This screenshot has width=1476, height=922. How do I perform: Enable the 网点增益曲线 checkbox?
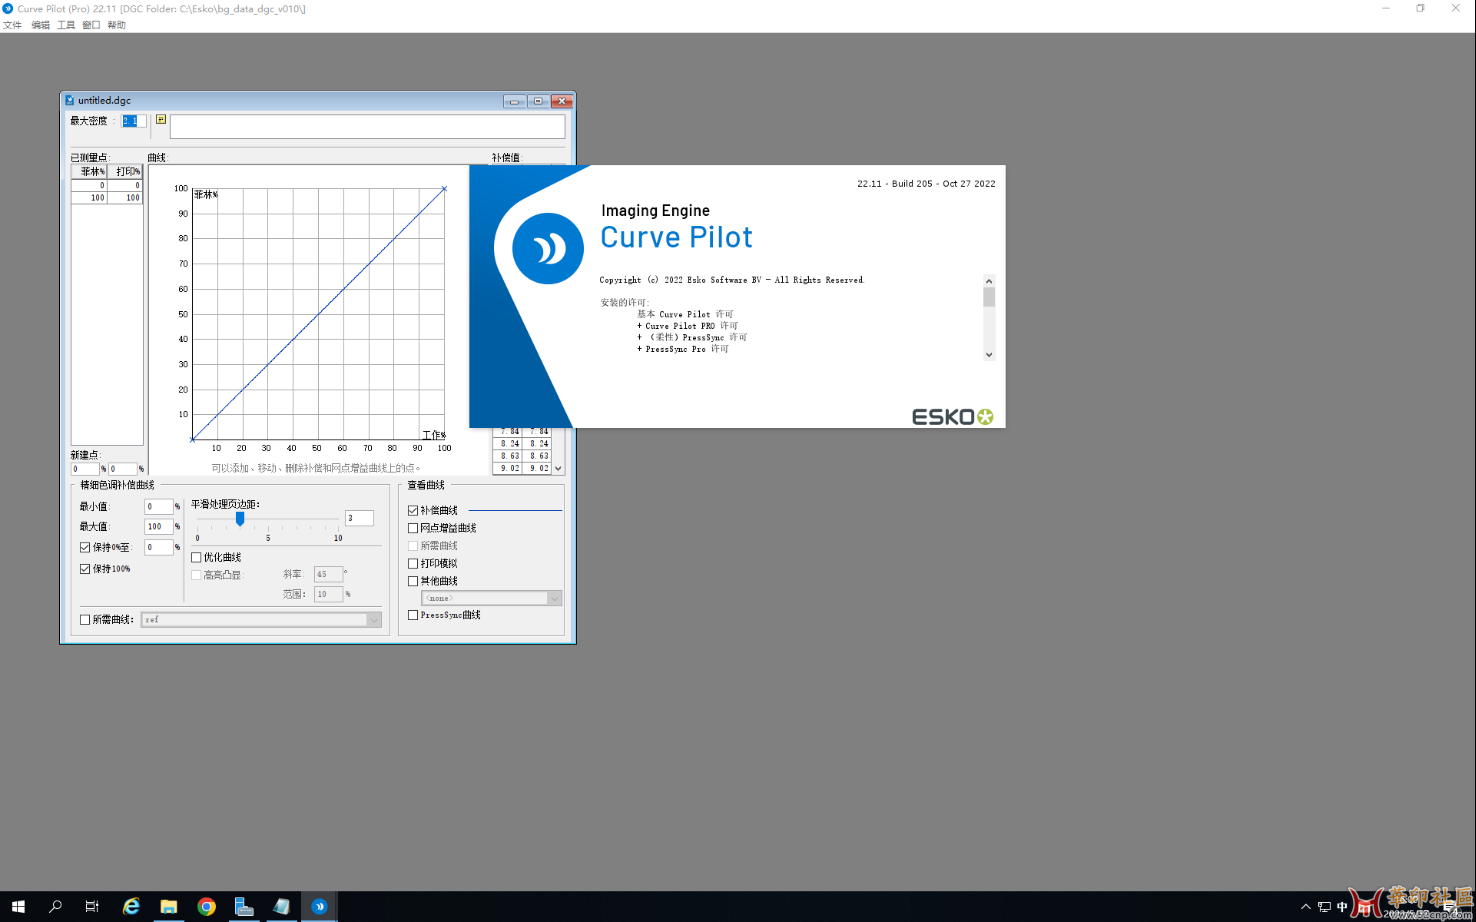(413, 528)
